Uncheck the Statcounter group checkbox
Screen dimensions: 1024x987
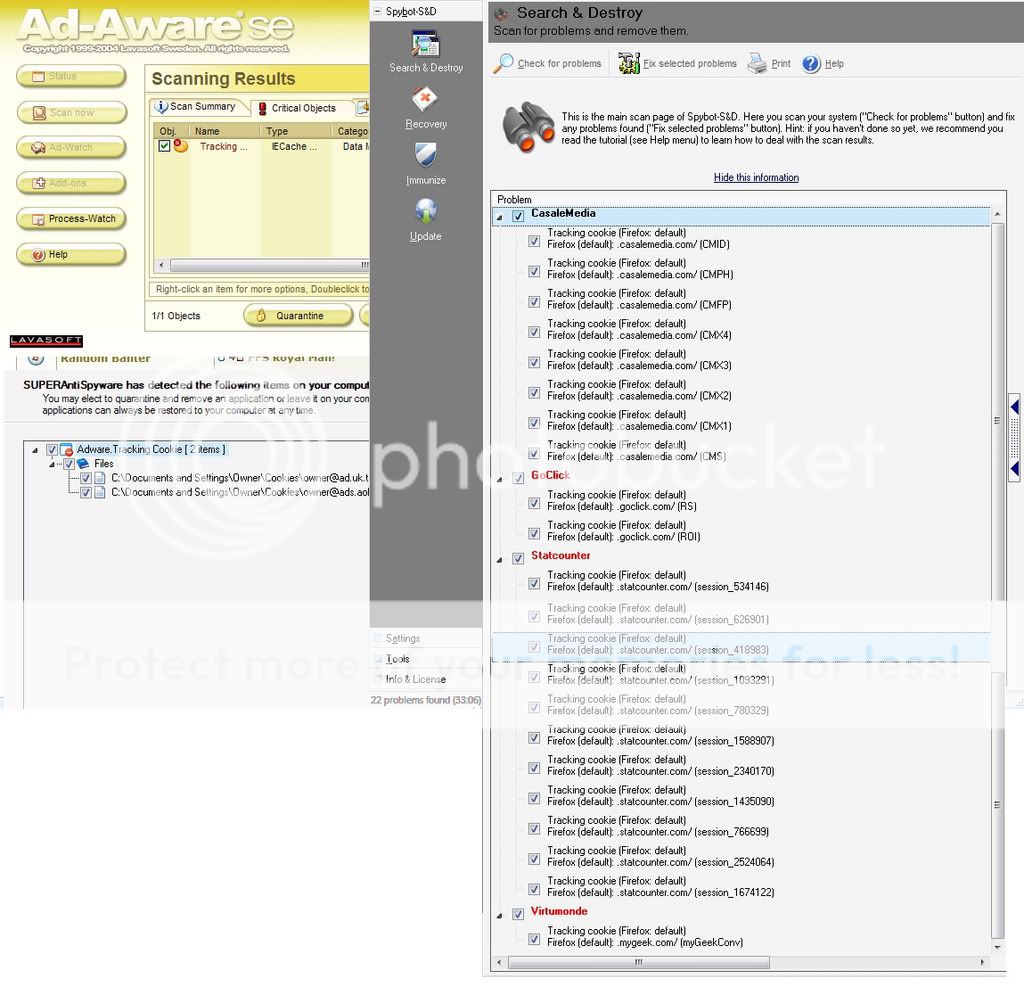click(518, 558)
